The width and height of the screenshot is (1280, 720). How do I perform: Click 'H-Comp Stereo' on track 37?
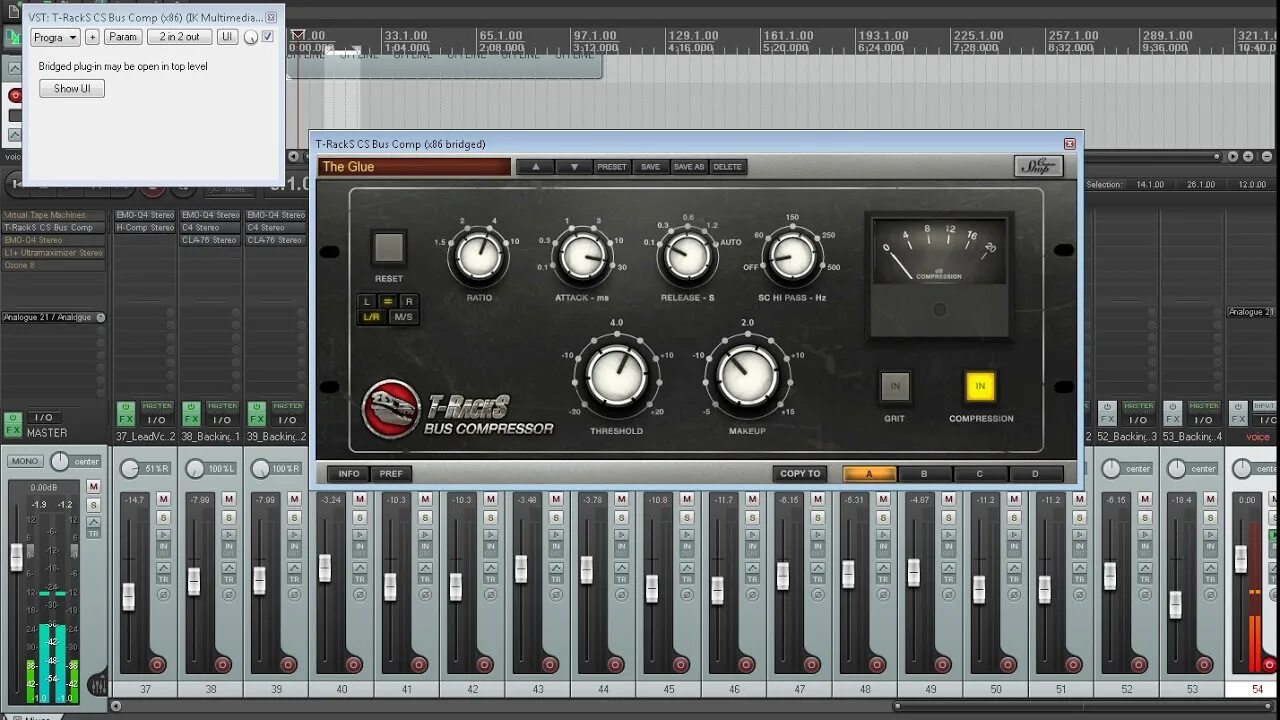coord(146,227)
